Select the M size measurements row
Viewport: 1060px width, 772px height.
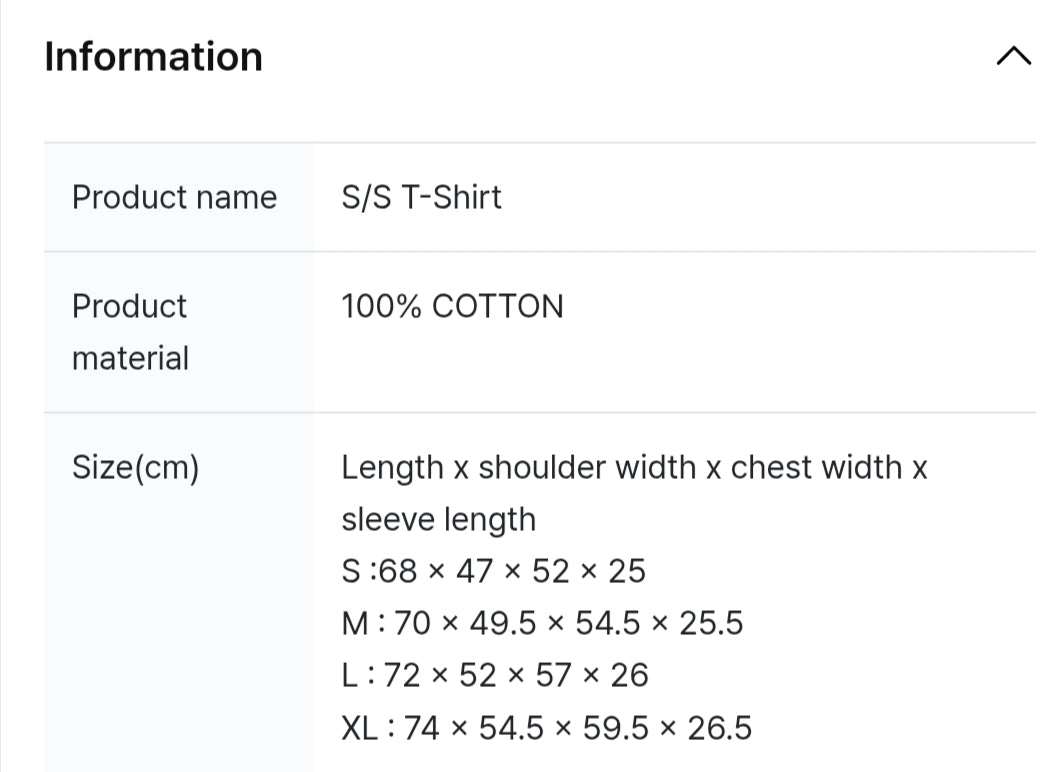542,623
